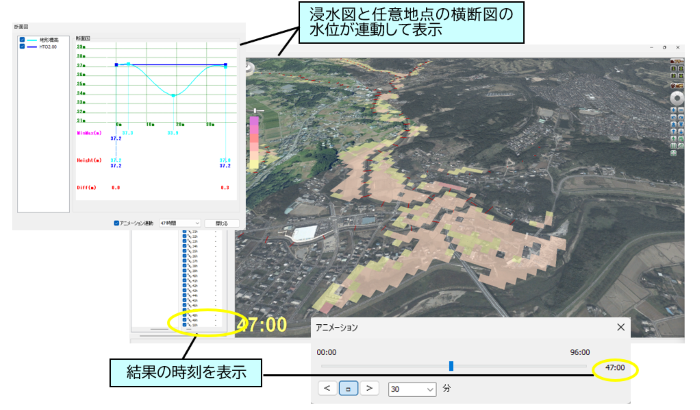
Task: Minimize the main map window
Action: (651, 47)
